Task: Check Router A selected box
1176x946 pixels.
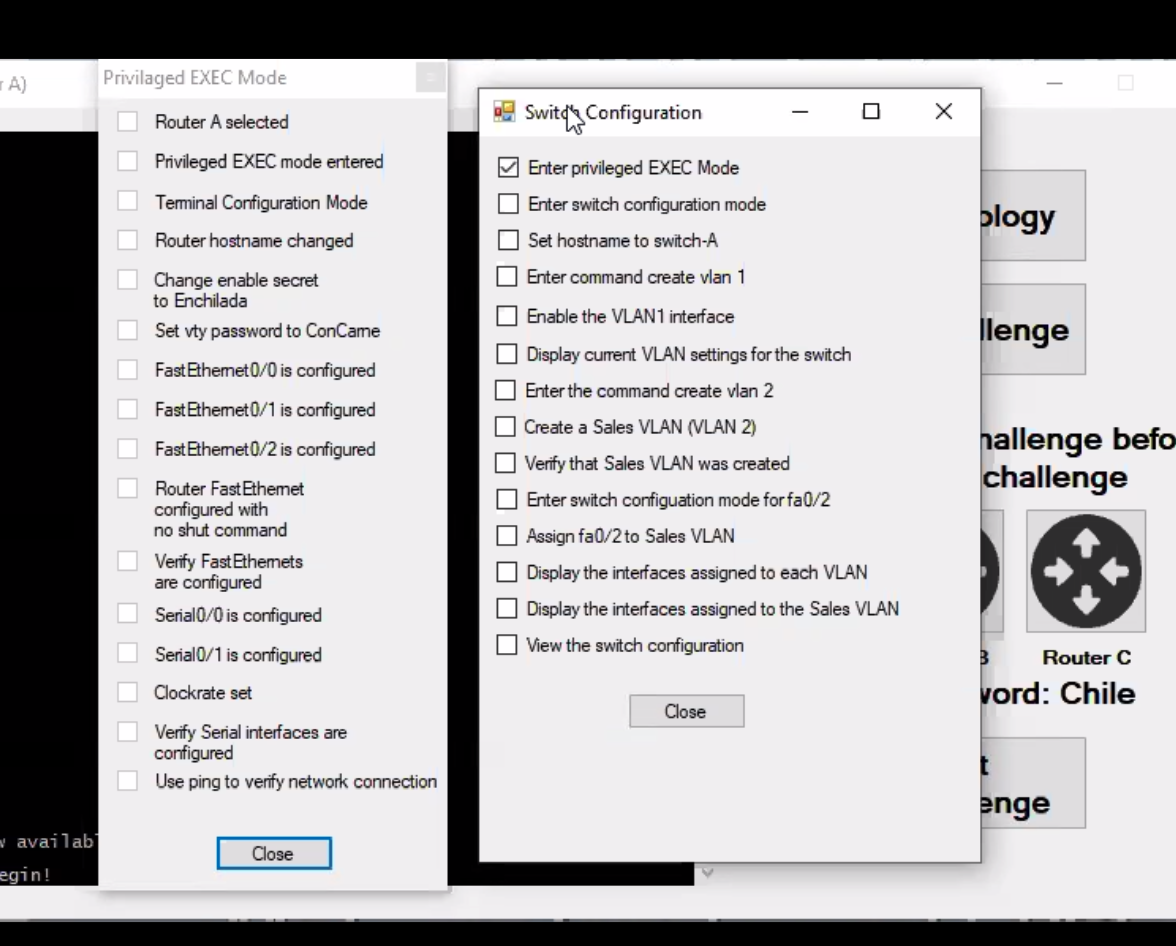Action: click(x=128, y=122)
